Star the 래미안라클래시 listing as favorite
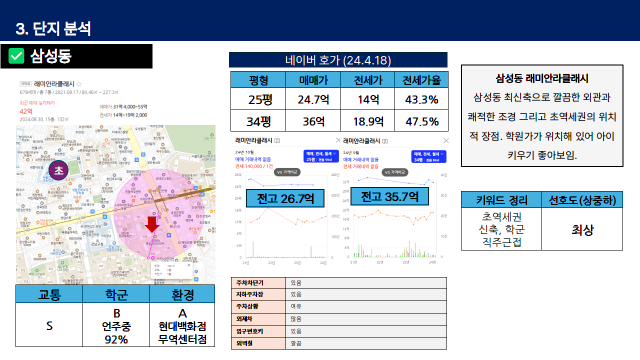This screenshot has width=640, height=360. 79,84
